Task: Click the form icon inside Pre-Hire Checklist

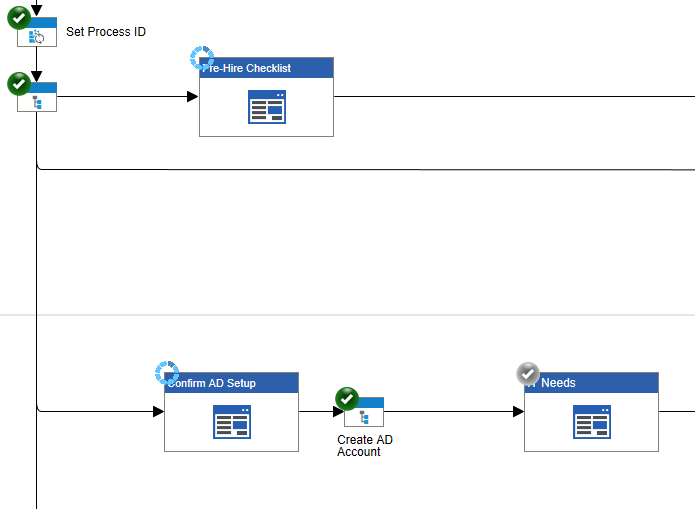Action: [266, 107]
